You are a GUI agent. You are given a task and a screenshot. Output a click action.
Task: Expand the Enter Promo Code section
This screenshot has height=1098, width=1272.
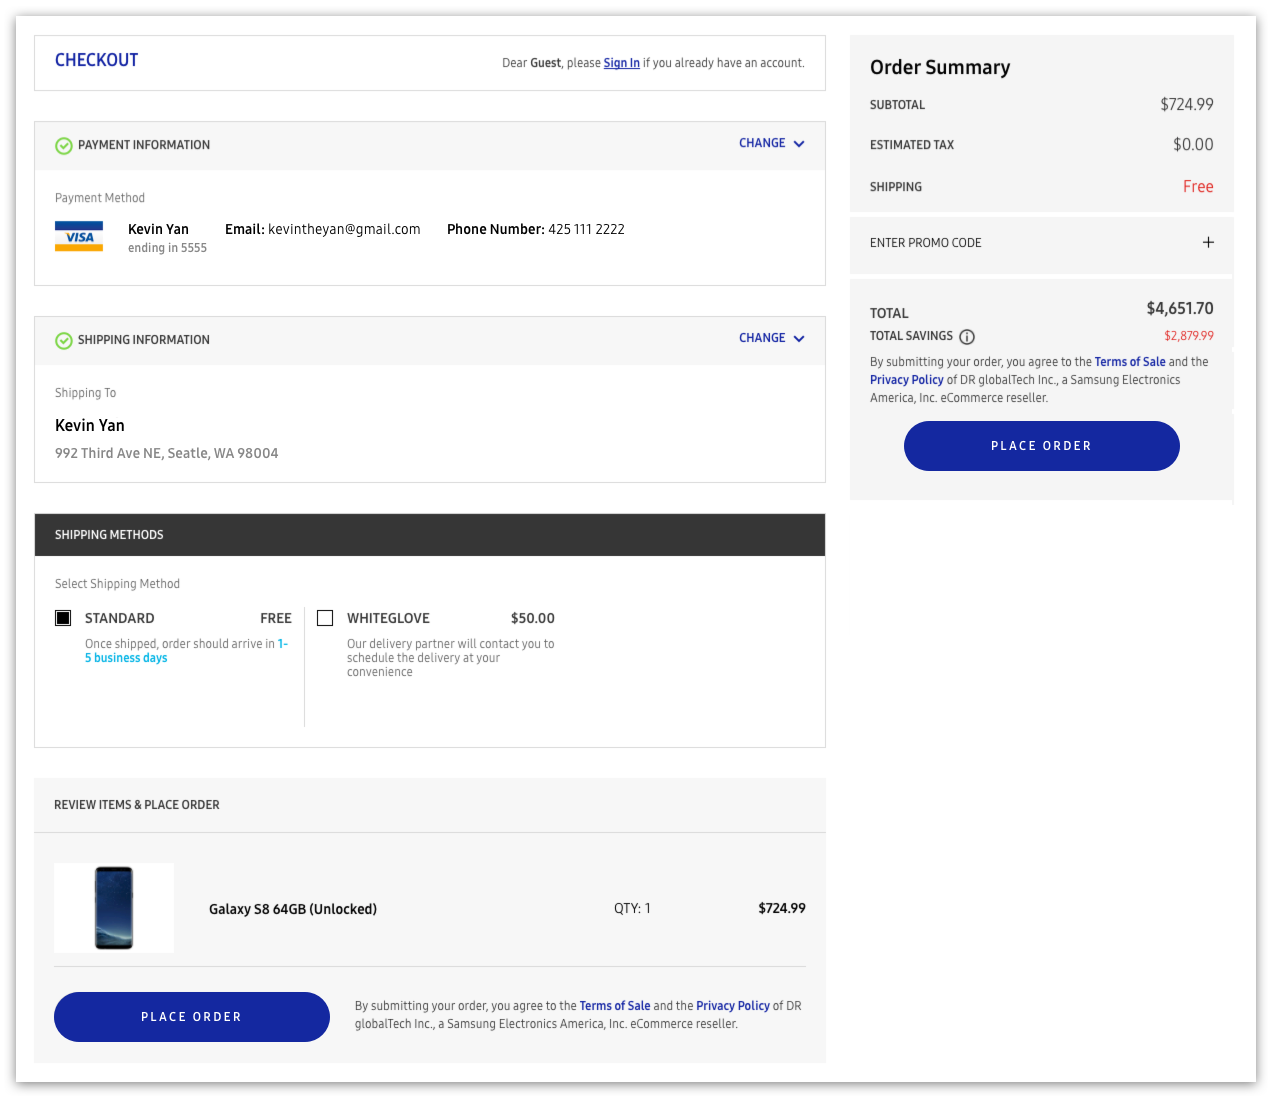click(x=926, y=243)
